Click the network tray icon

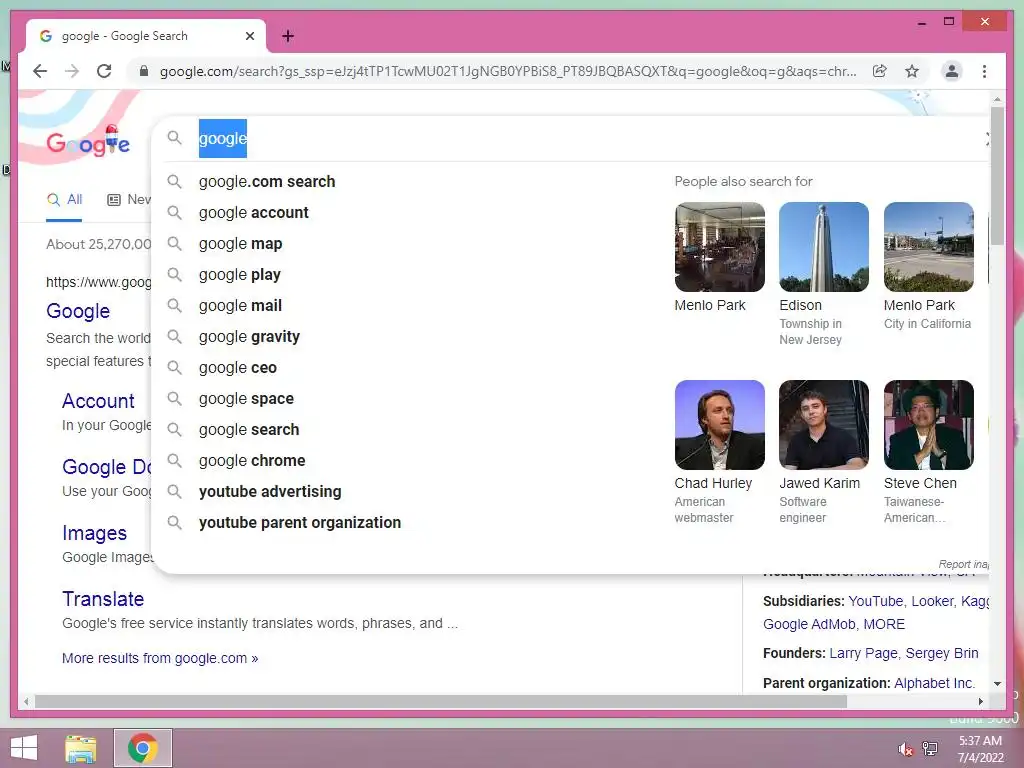coord(930,748)
